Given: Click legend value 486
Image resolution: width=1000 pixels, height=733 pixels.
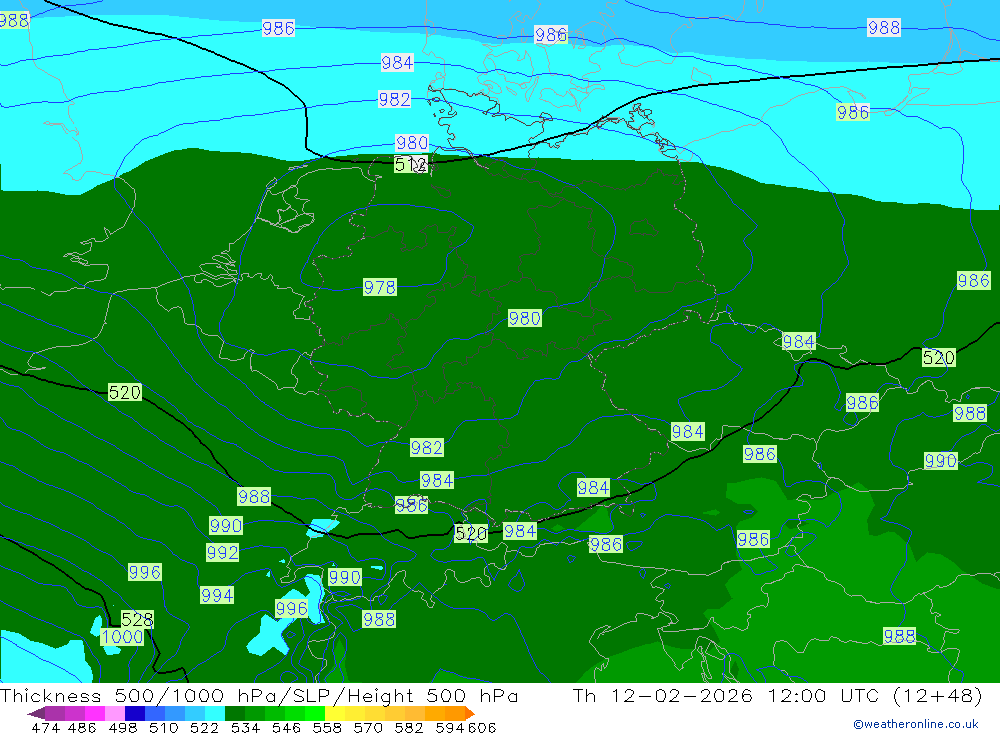Looking at the screenshot, I should pyautogui.click(x=82, y=727).
